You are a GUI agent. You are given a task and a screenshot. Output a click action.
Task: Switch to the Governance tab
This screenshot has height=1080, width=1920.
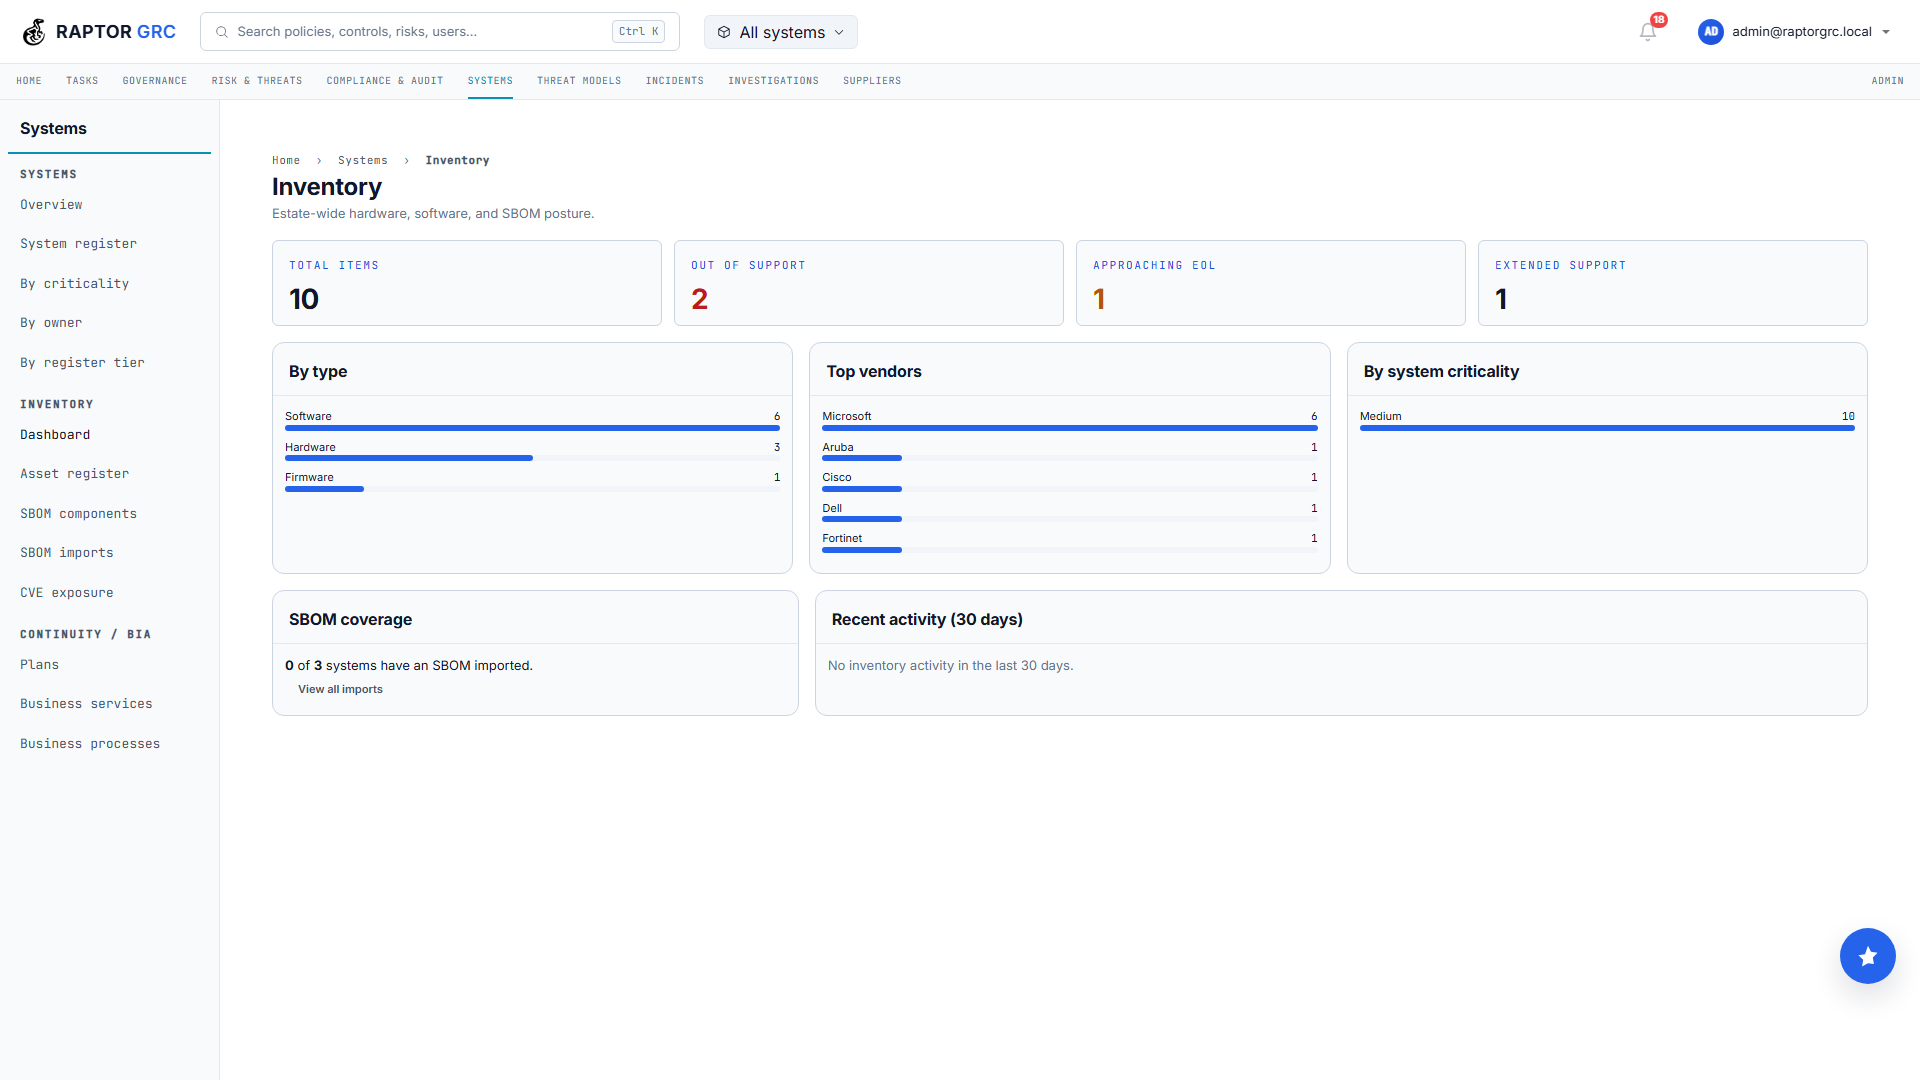click(x=155, y=81)
